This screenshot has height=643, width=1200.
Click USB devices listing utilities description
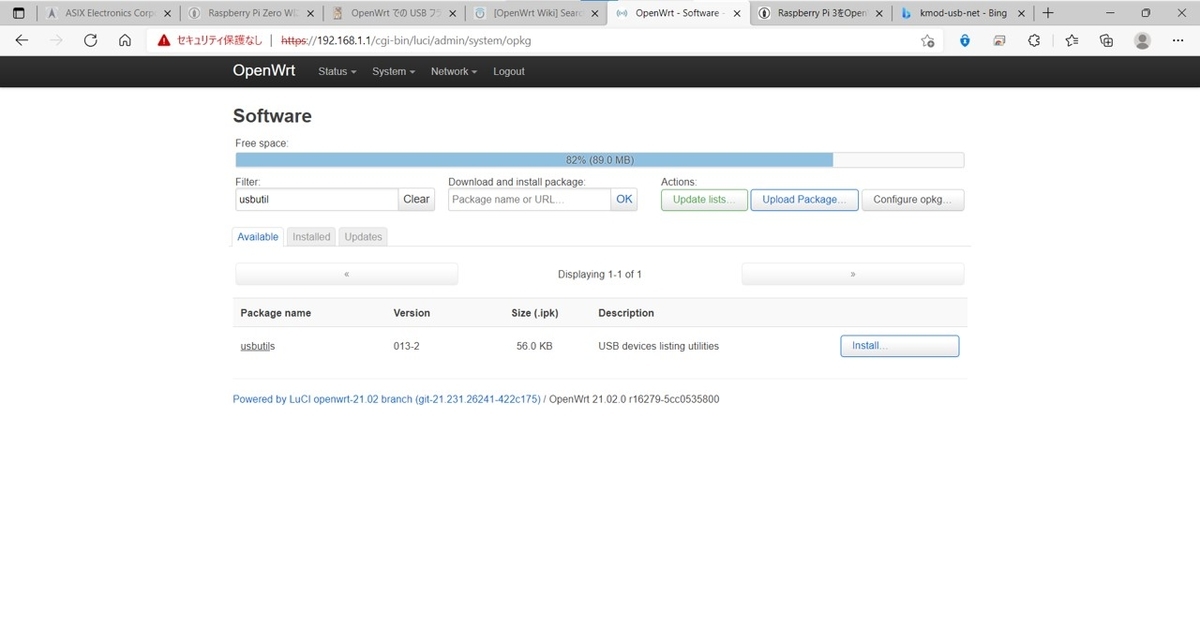[x=659, y=346]
